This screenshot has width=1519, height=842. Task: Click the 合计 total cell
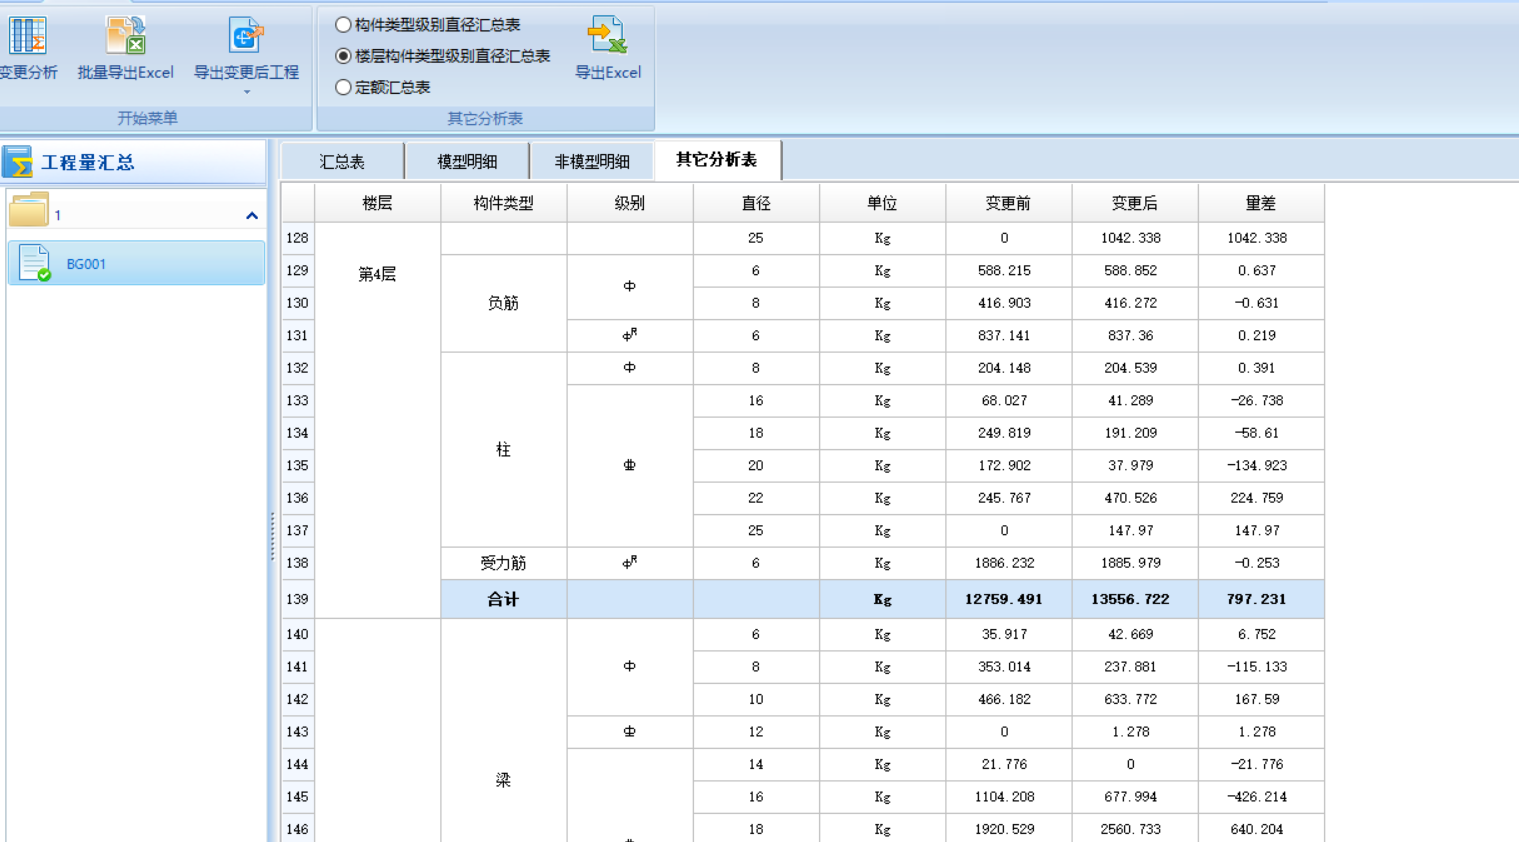(x=504, y=599)
